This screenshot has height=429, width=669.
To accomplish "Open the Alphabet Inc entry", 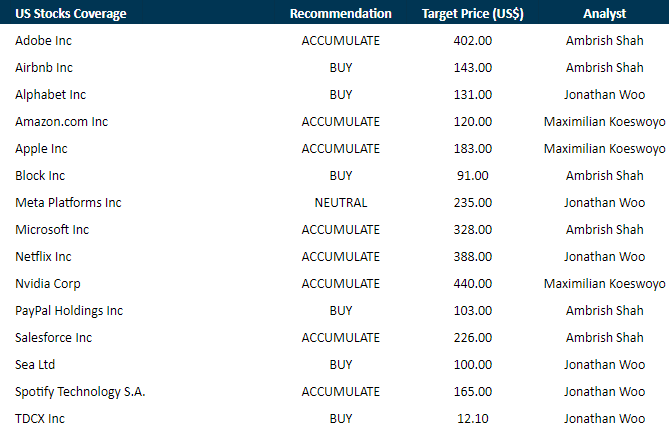I will 50,95.
